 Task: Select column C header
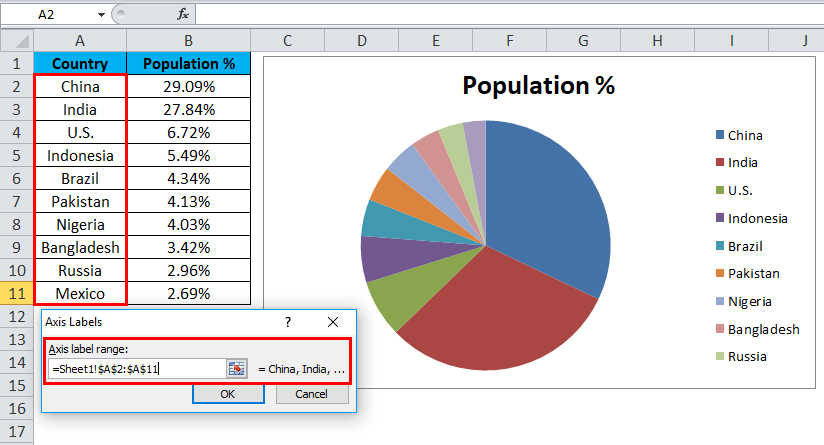pyautogui.click(x=287, y=40)
